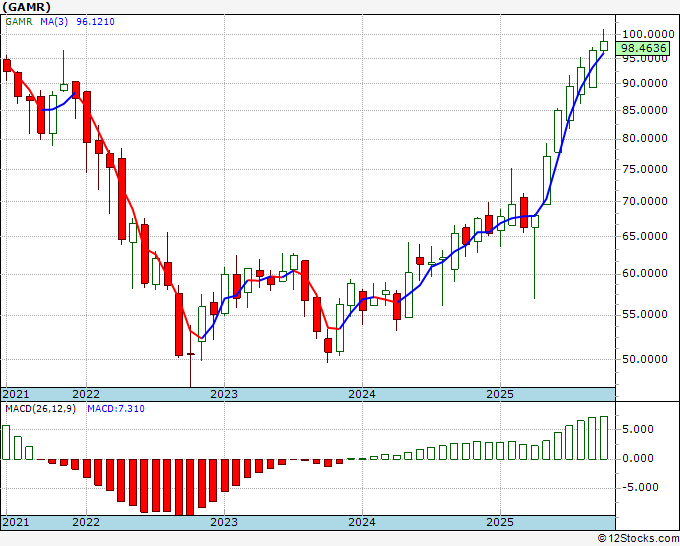Click the last green MACD histogram bar
This screenshot has height=546, width=680.
(x=604, y=438)
